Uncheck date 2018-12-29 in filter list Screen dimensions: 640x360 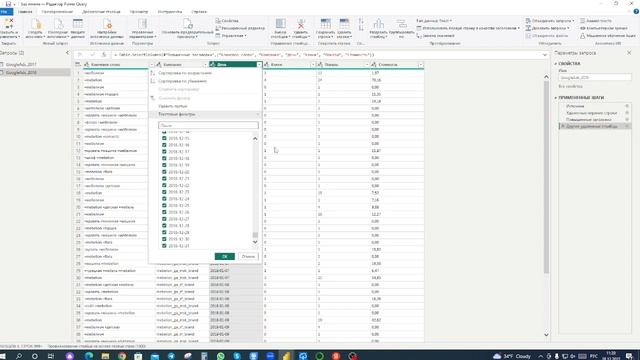164,232
